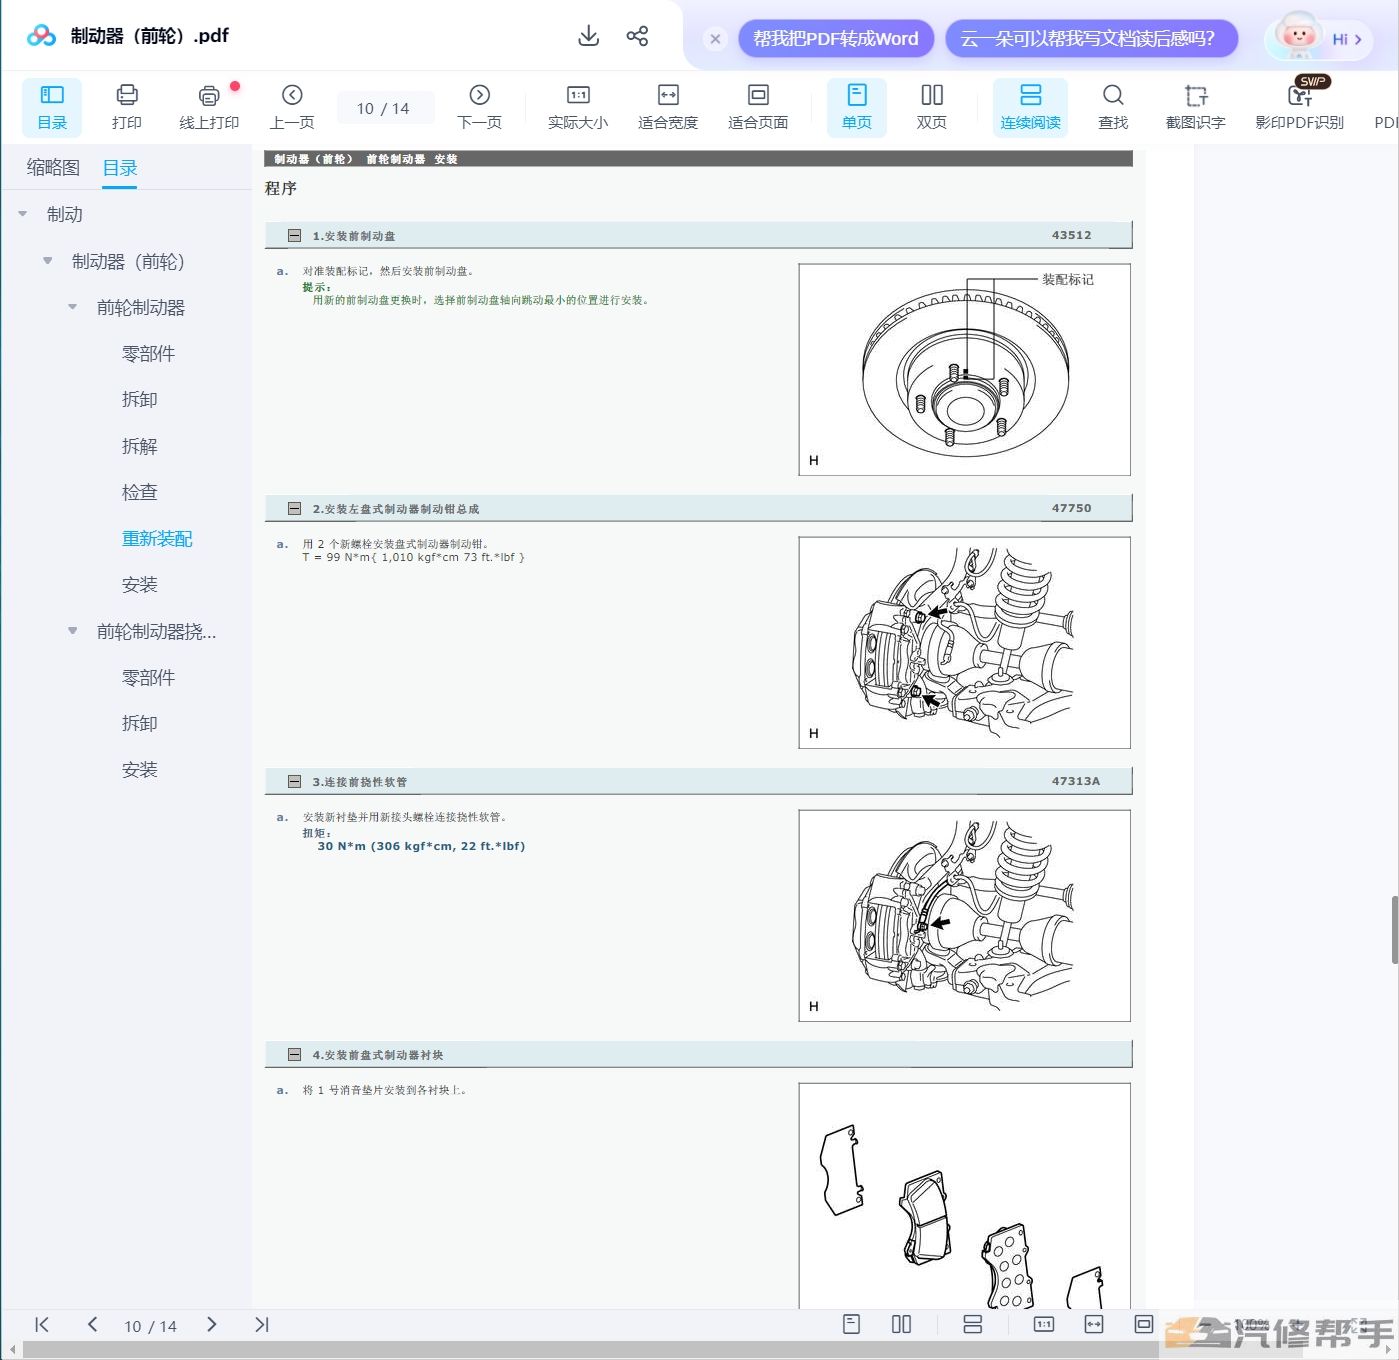Go to previous page in bottom bar
The image size is (1399, 1360).
click(x=92, y=1325)
